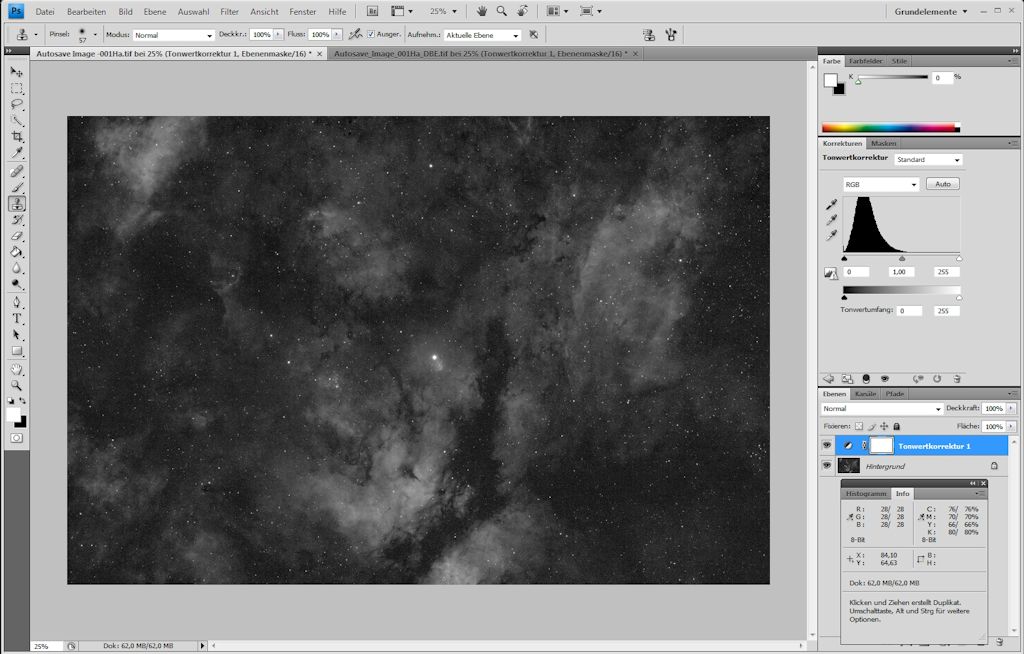1024x654 pixels.
Task: Return to adjustment list arrow button
Action: [x=829, y=379]
